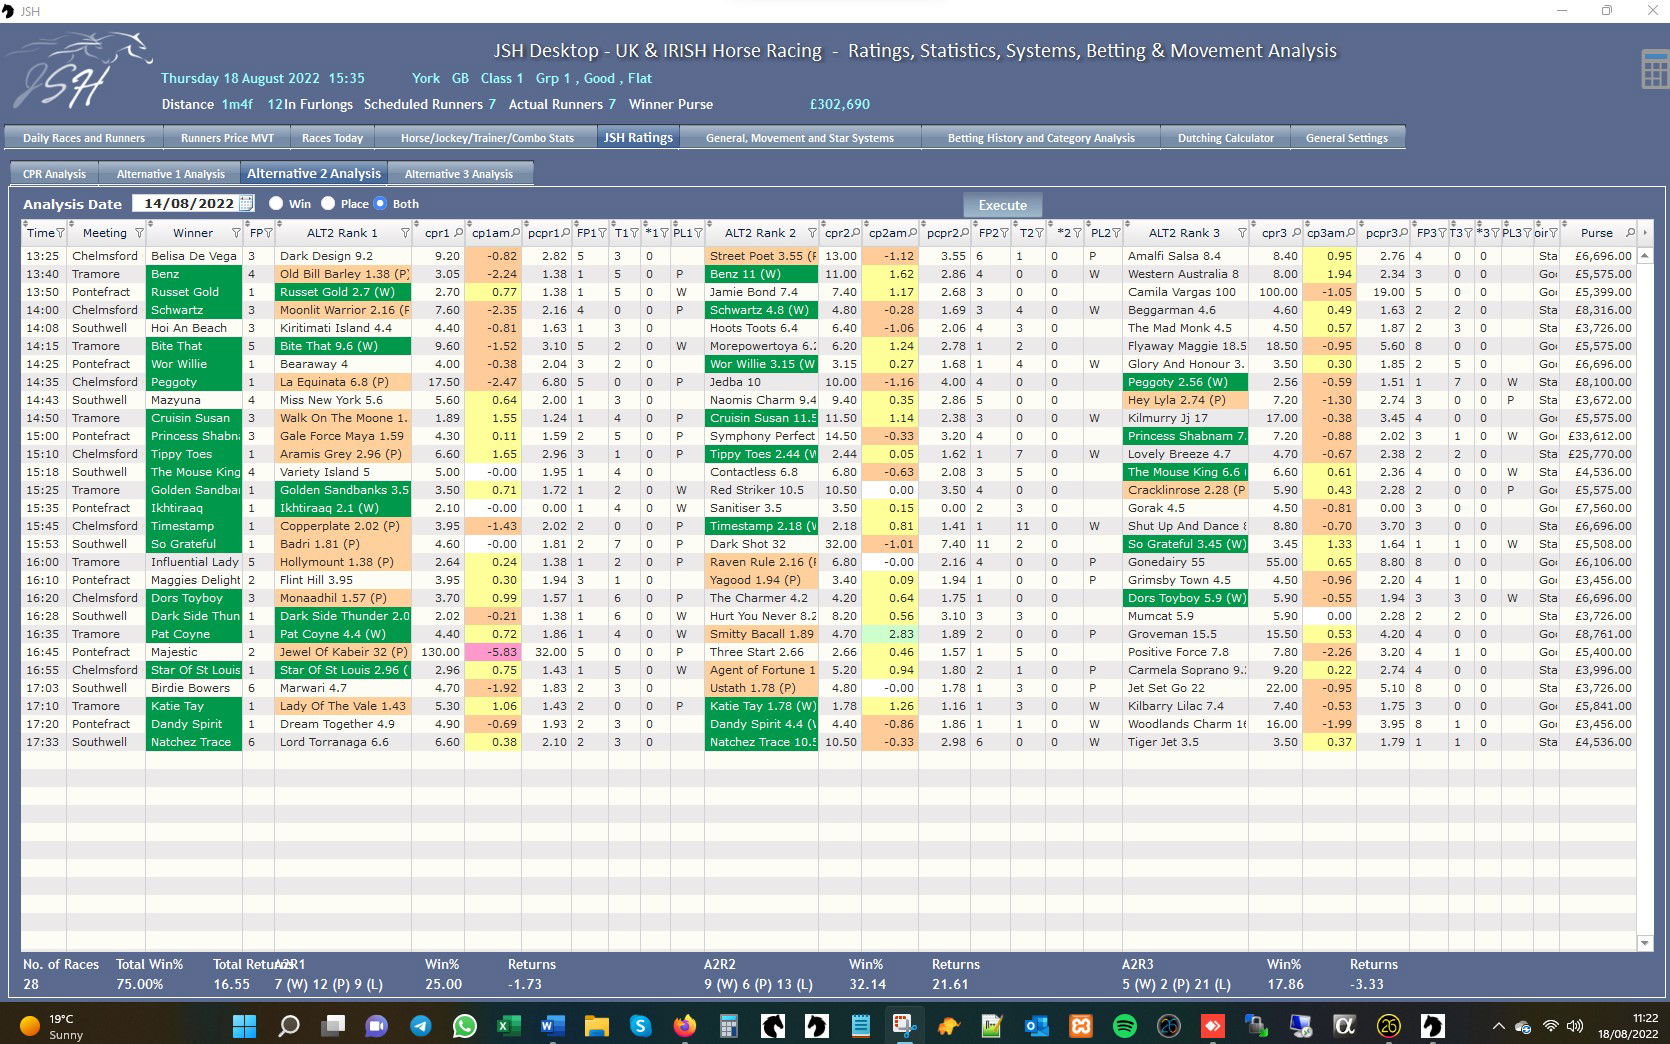Open the FP column filter
The width and height of the screenshot is (1670, 1044).
pyautogui.click(x=268, y=233)
